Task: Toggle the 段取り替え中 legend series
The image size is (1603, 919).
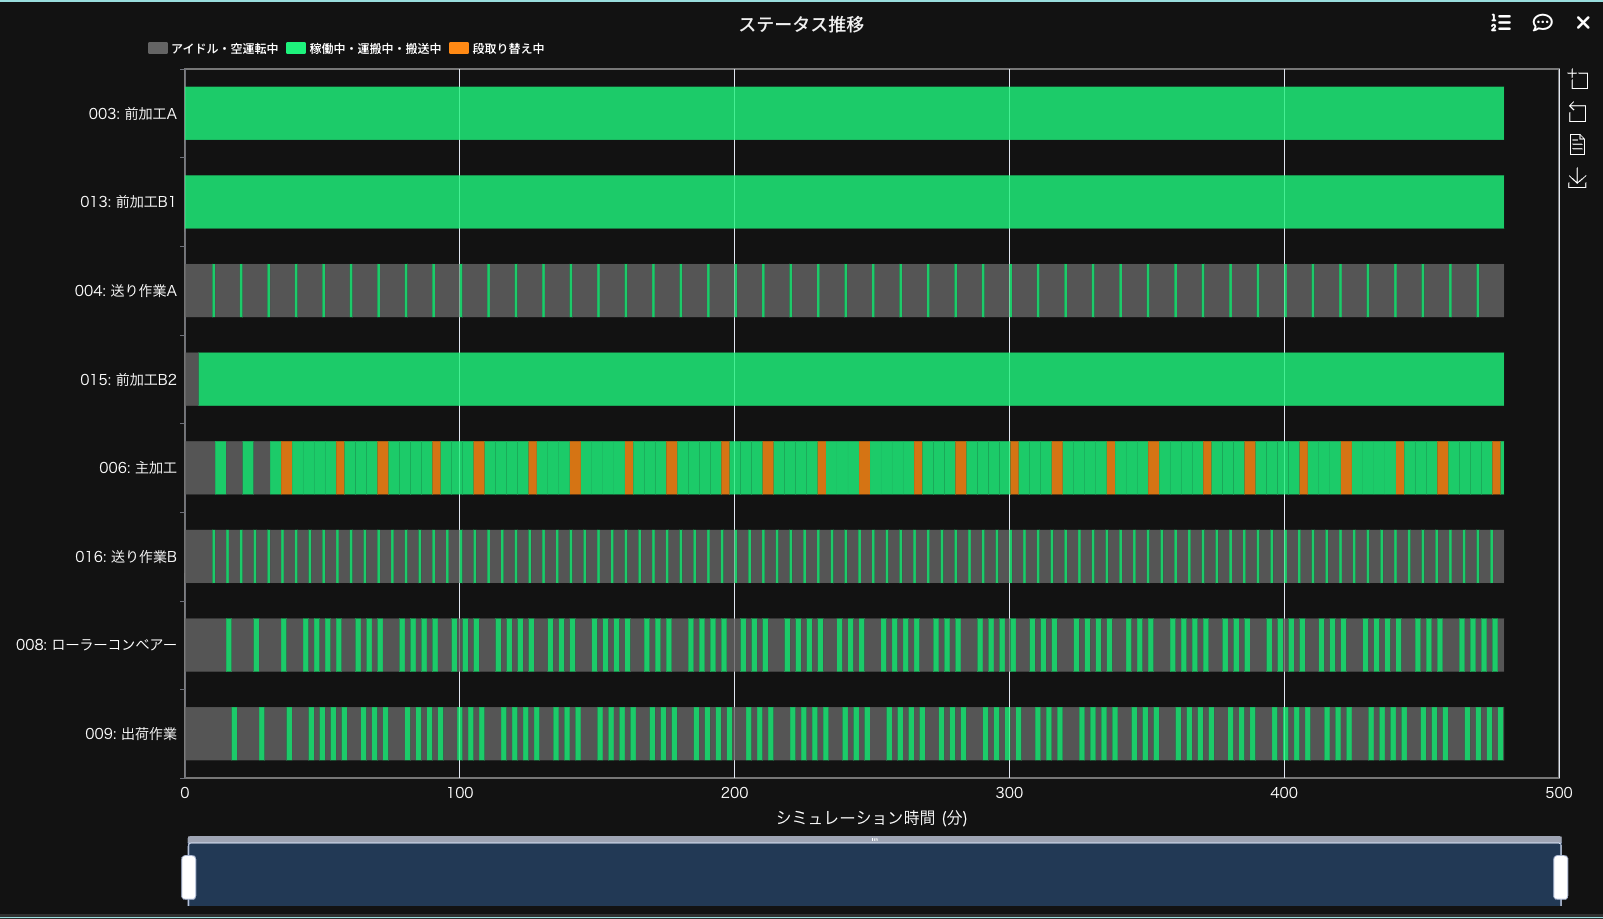Action: coord(497,48)
